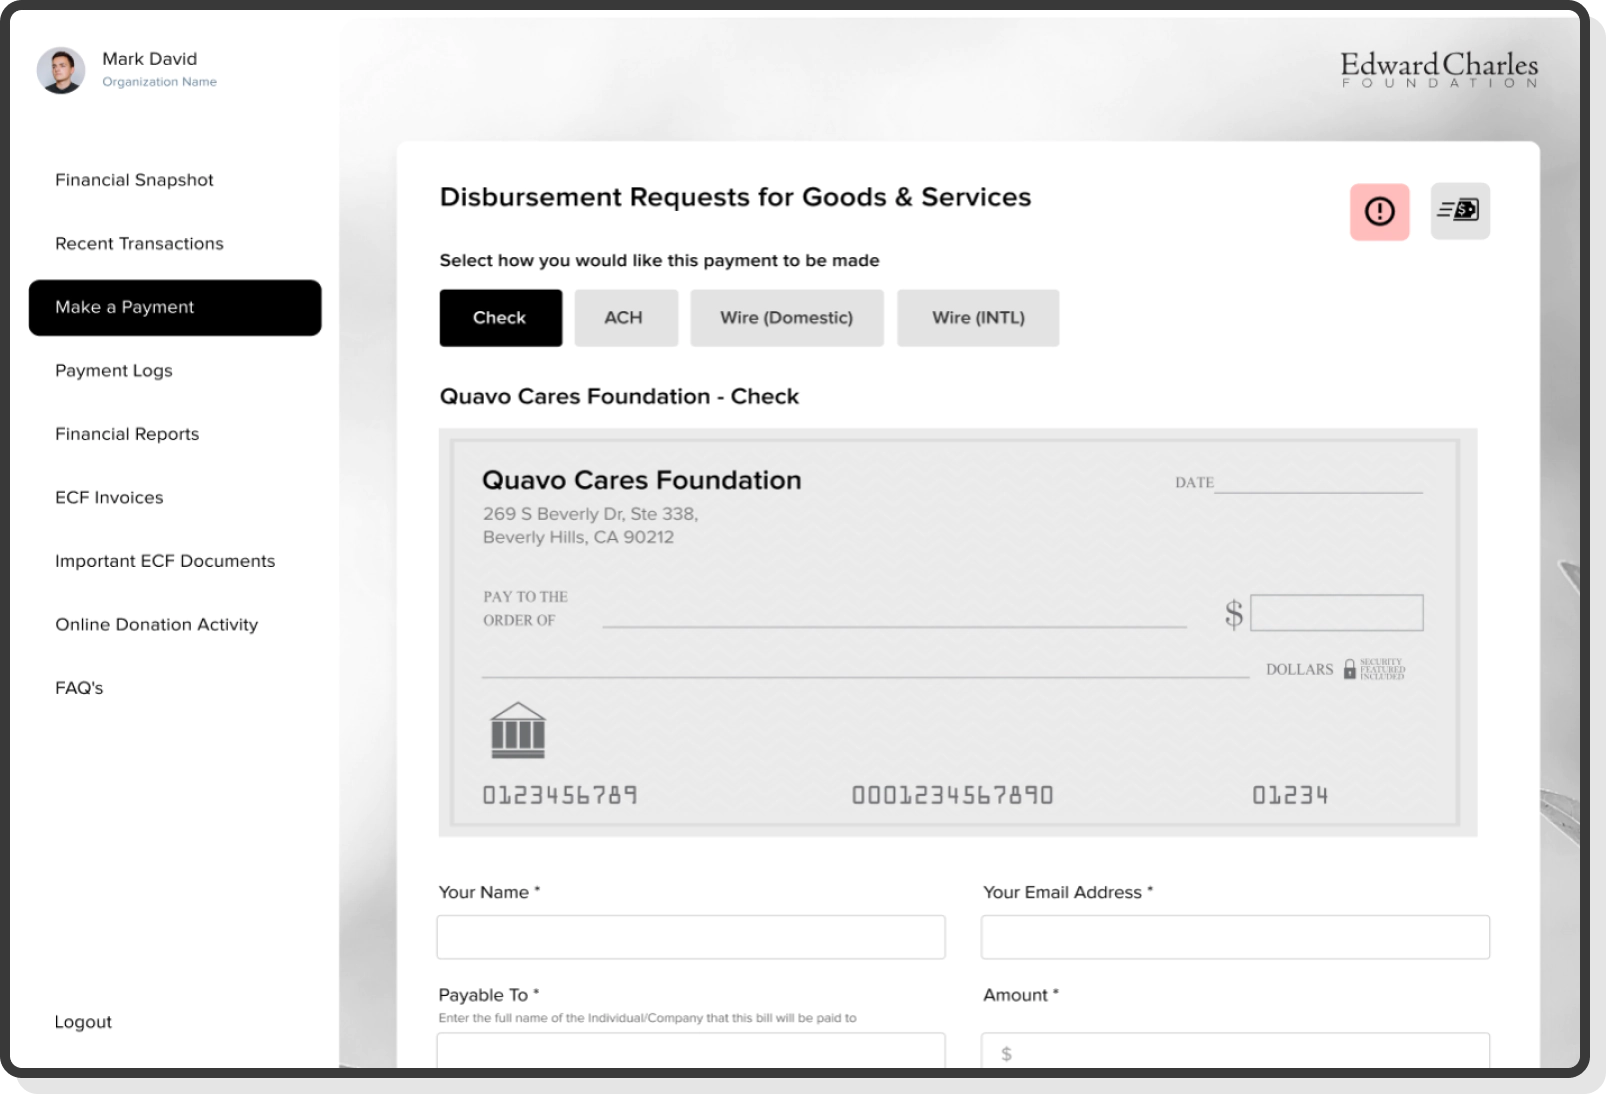Choose the Wire (INTL) option
The height and width of the screenshot is (1094, 1606).
click(x=978, y=317)
